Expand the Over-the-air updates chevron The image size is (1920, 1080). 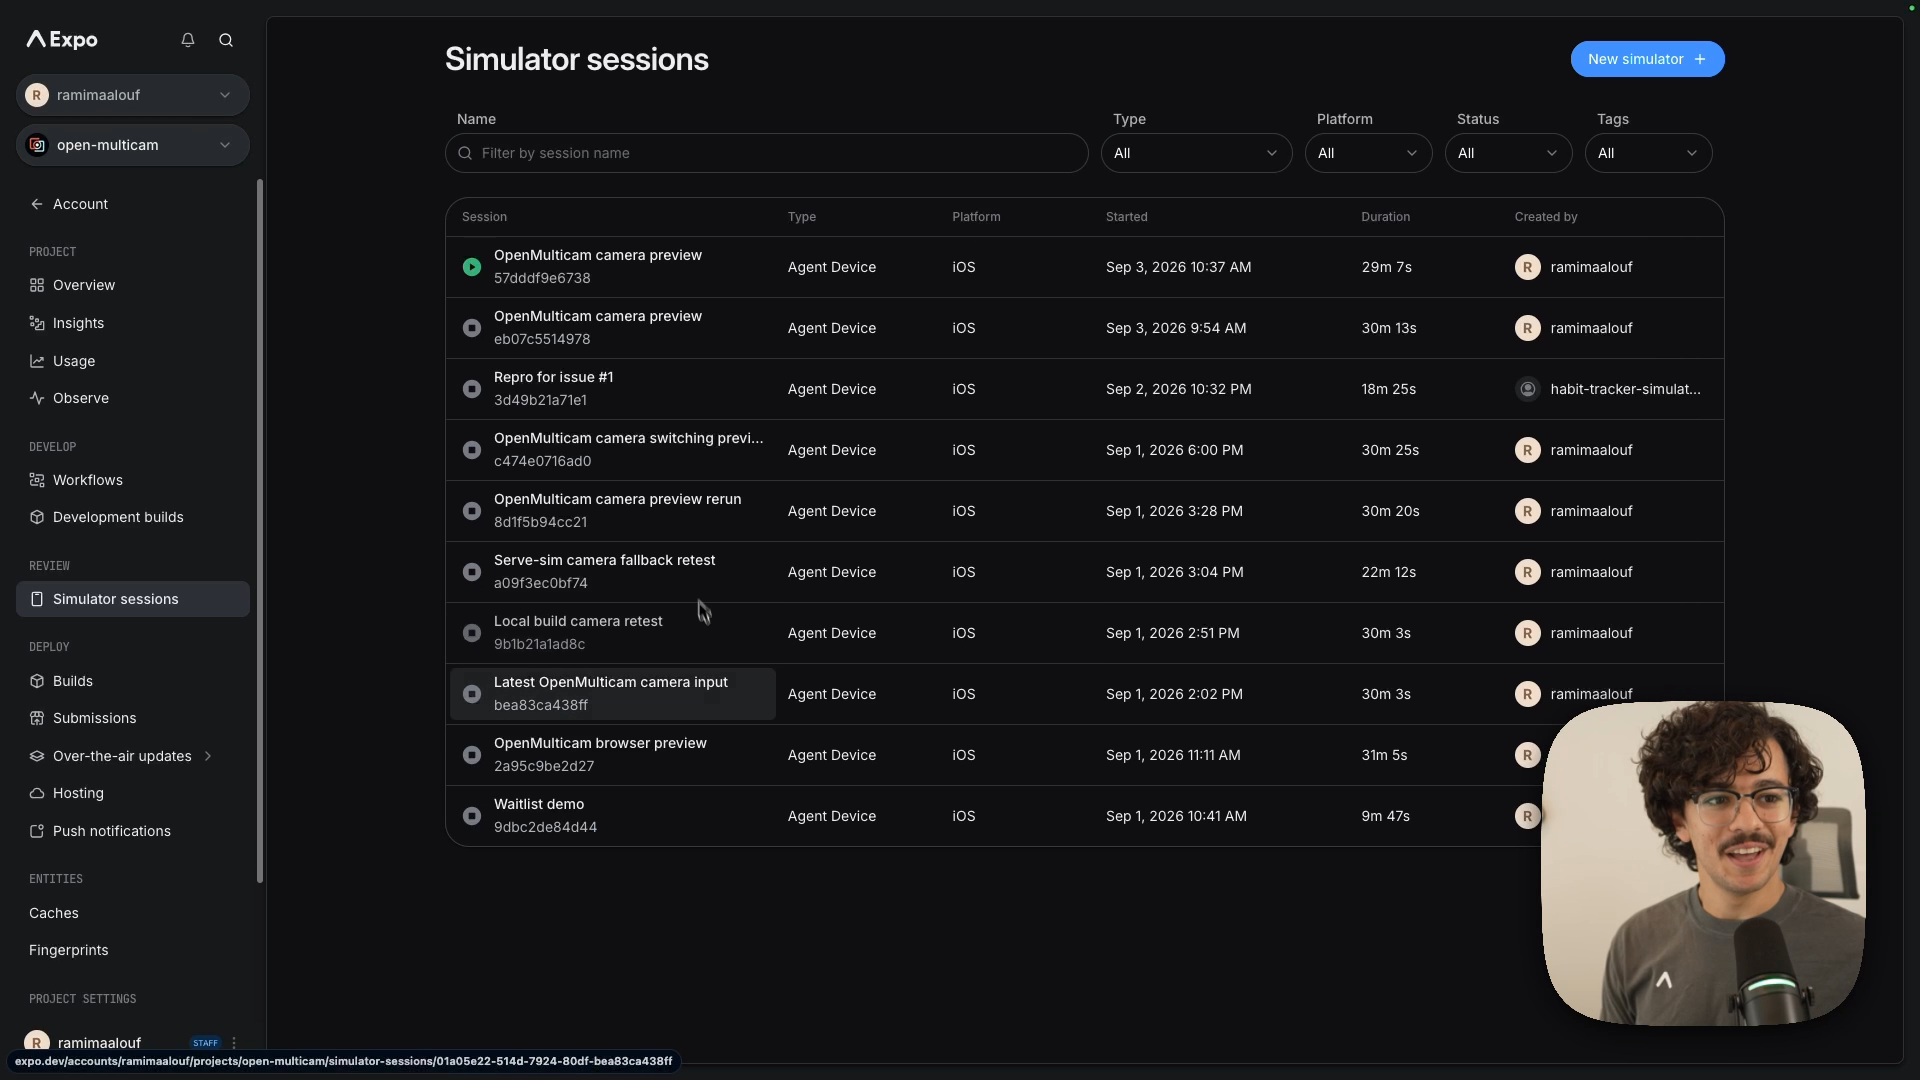click(208, 756)
